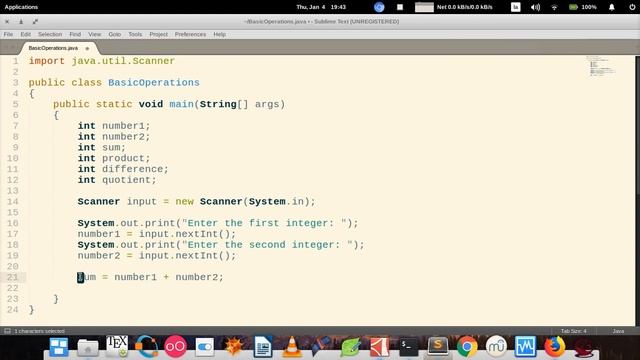Click the word import on line 1

(x=47, y=61)
